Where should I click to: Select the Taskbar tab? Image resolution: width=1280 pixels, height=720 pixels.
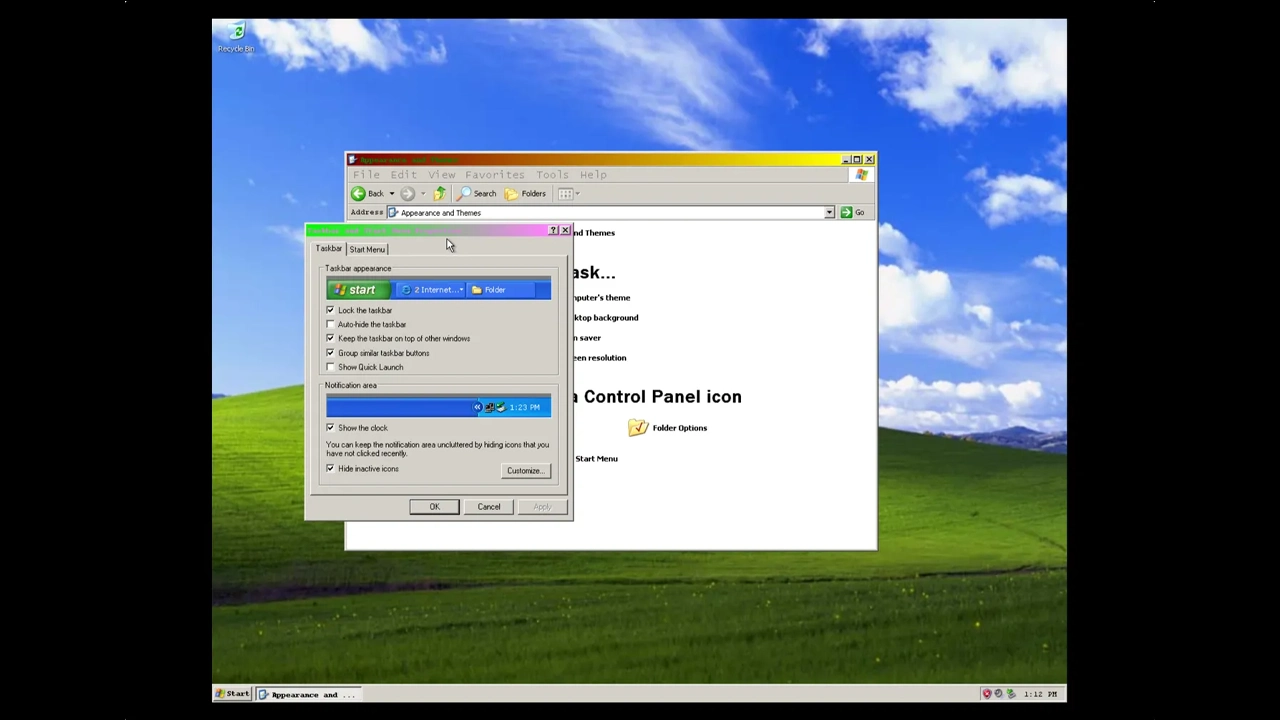click(329, 248)
